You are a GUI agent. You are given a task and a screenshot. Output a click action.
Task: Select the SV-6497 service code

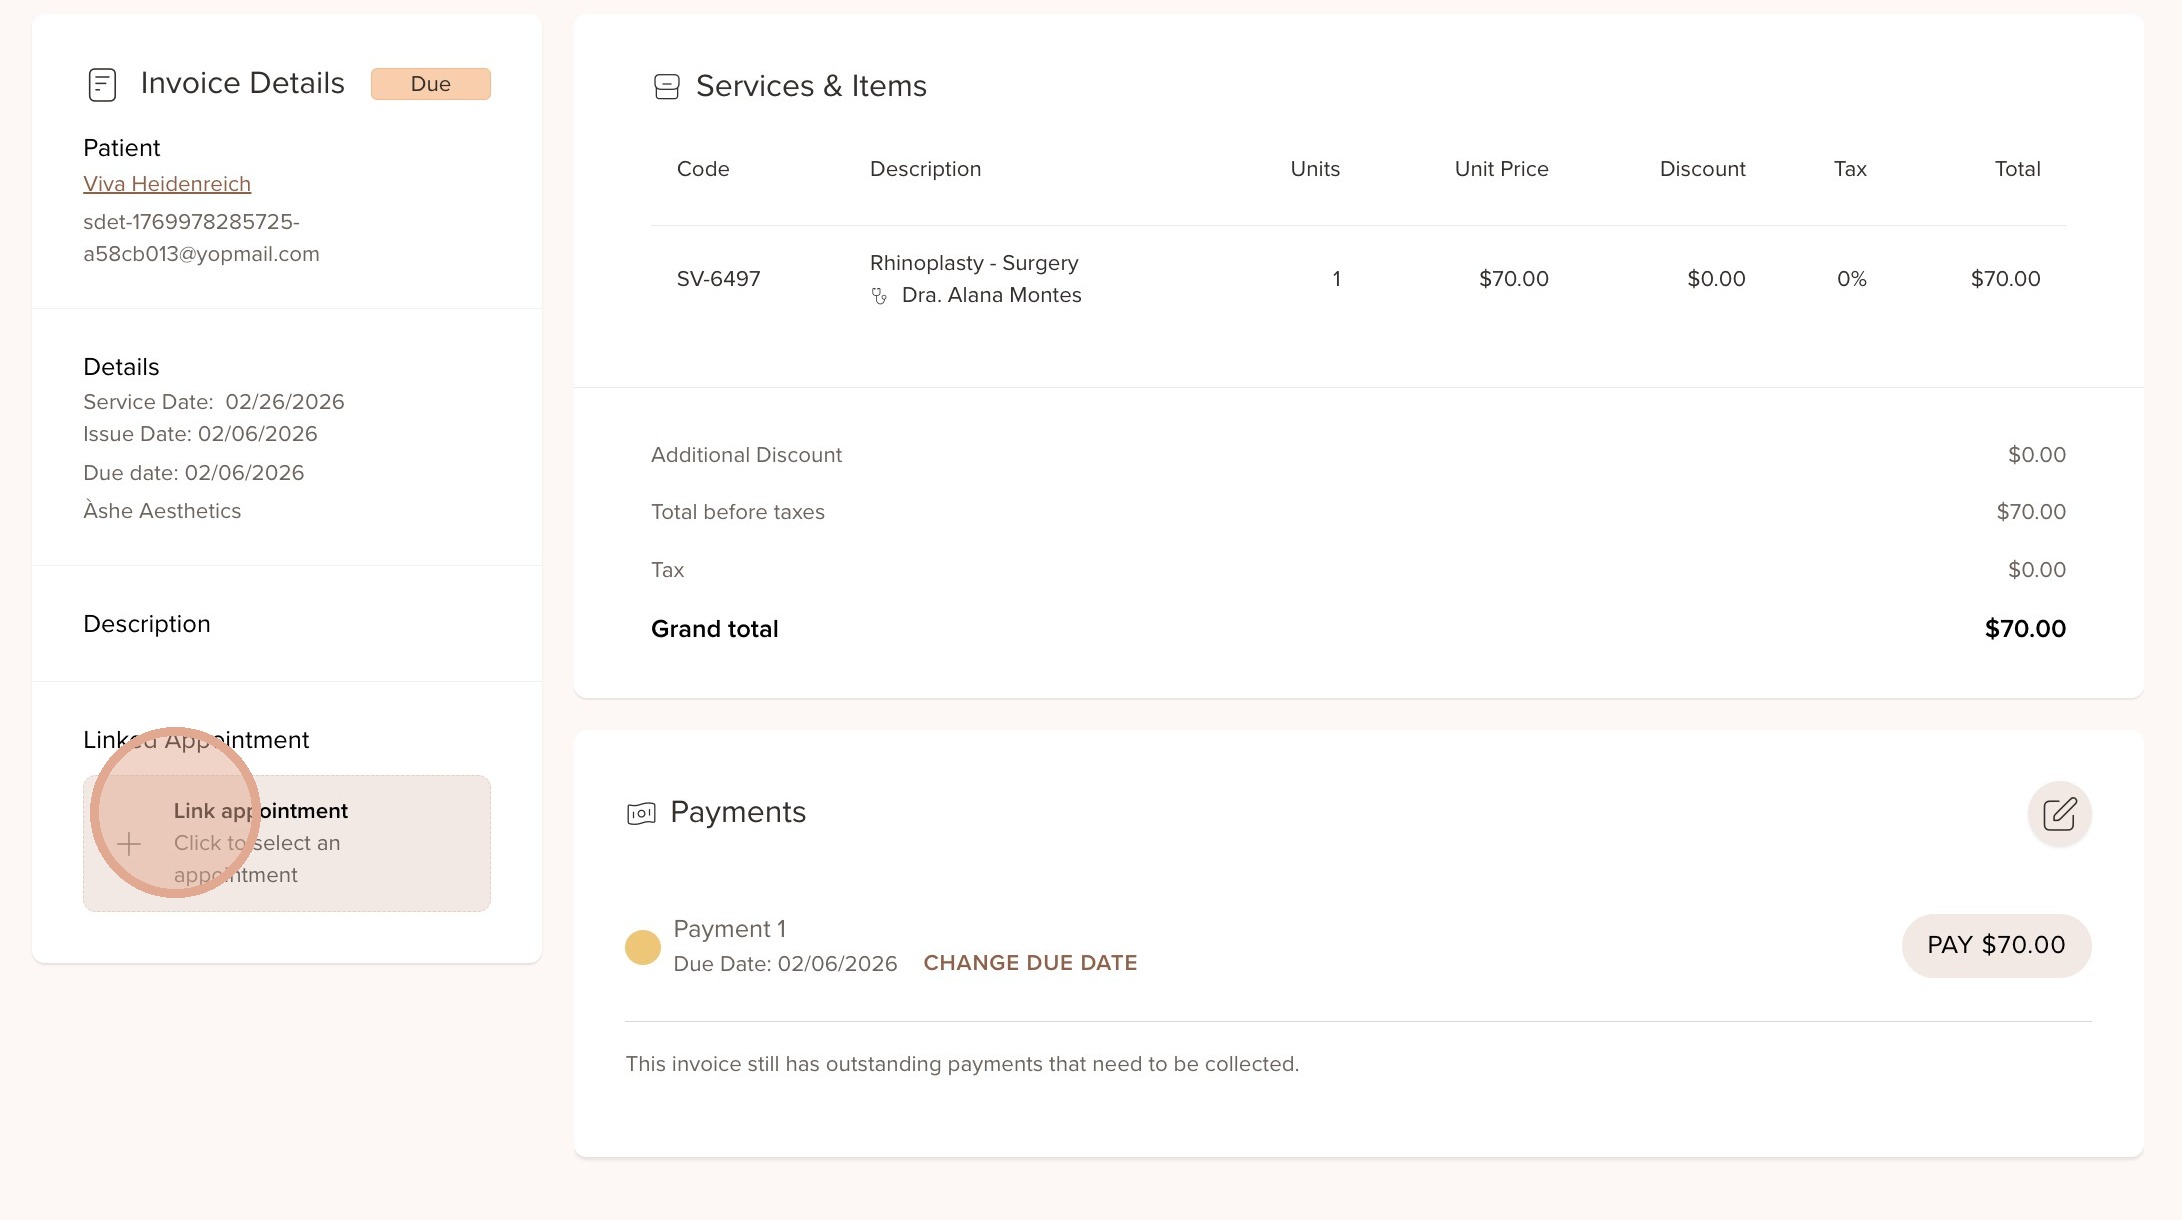[718, 279]
